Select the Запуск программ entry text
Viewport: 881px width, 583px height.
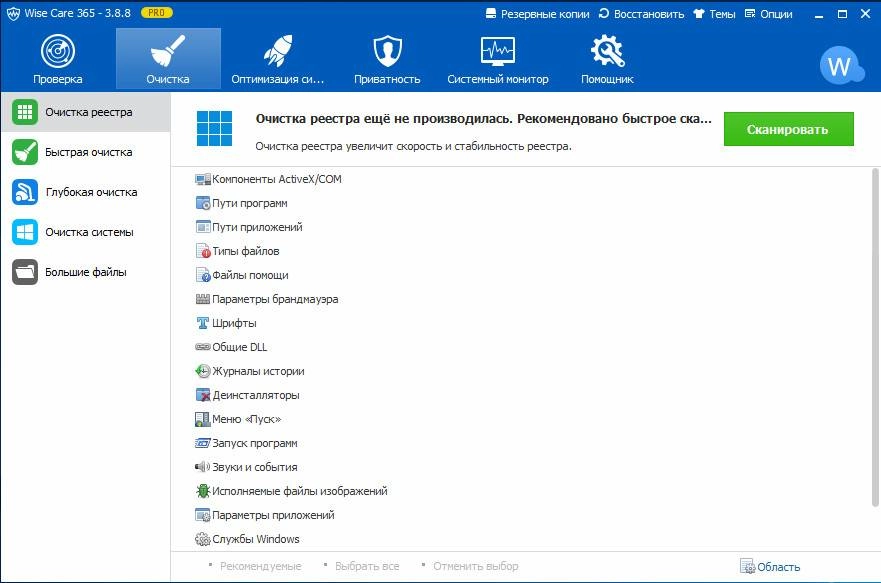tap(255, 443)
